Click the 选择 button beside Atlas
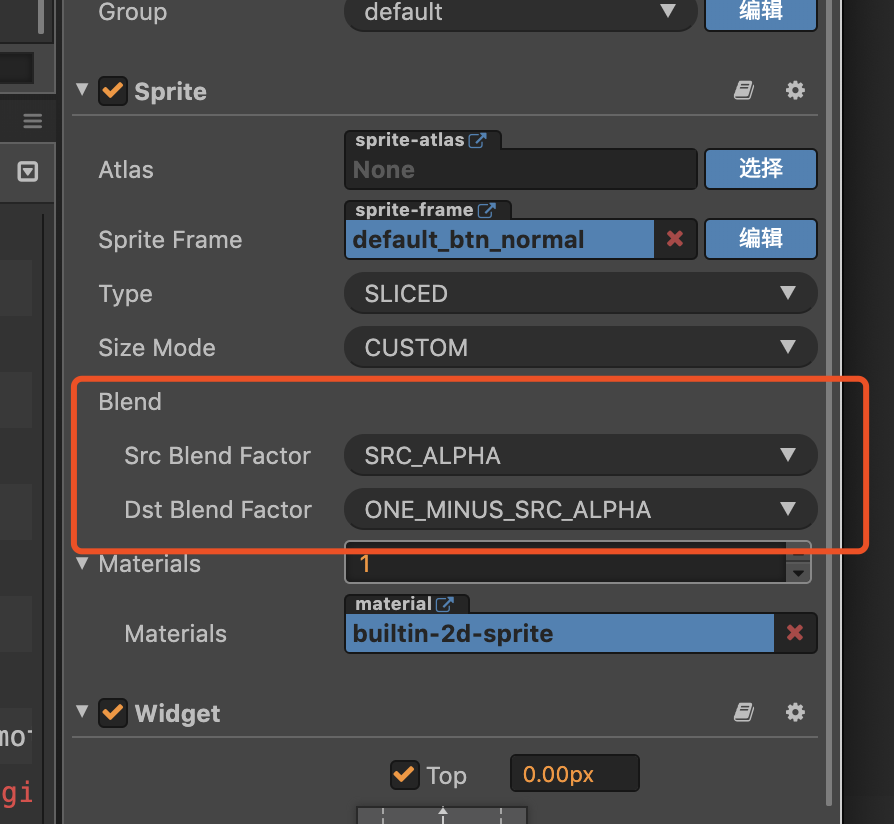 tap(761, 169)
